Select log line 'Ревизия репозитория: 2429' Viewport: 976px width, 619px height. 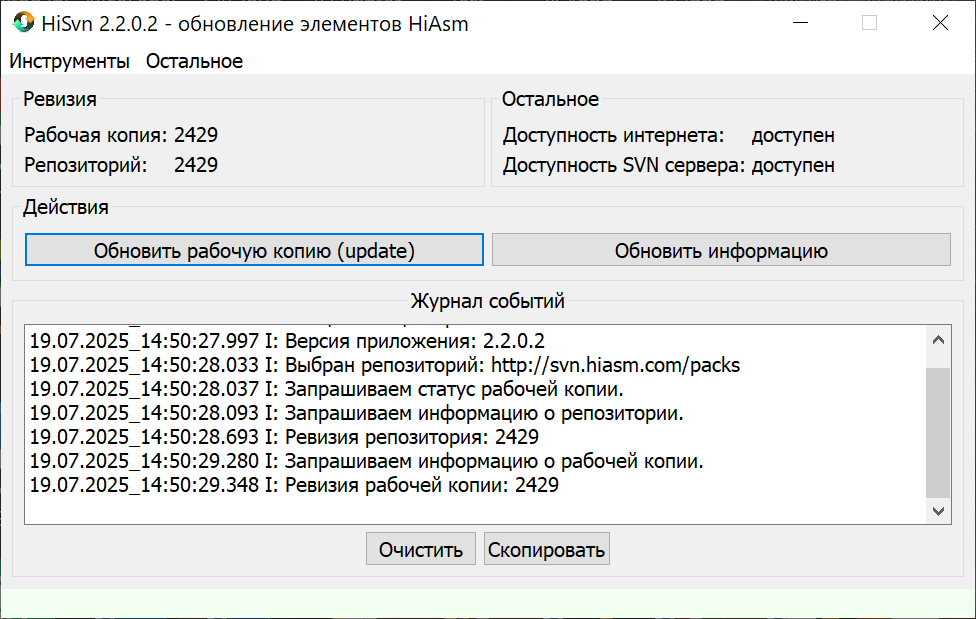tap(284, 437)
